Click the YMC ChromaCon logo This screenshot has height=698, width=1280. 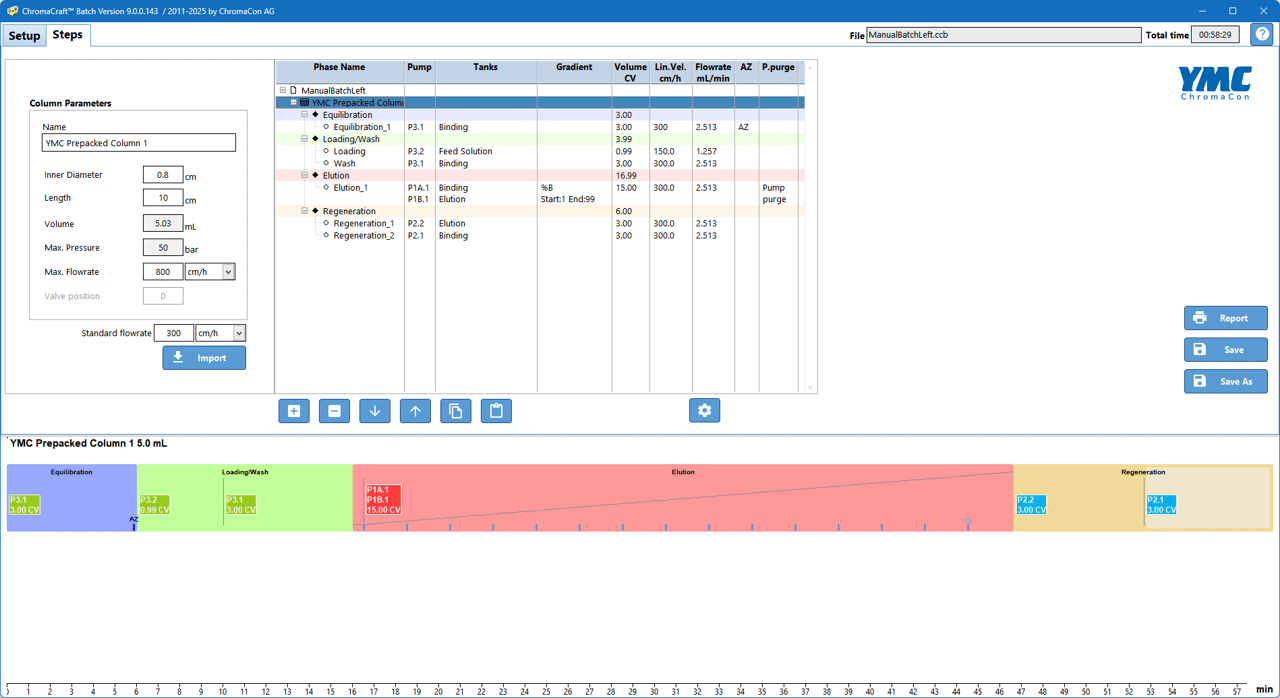(x=1215, y=83)
